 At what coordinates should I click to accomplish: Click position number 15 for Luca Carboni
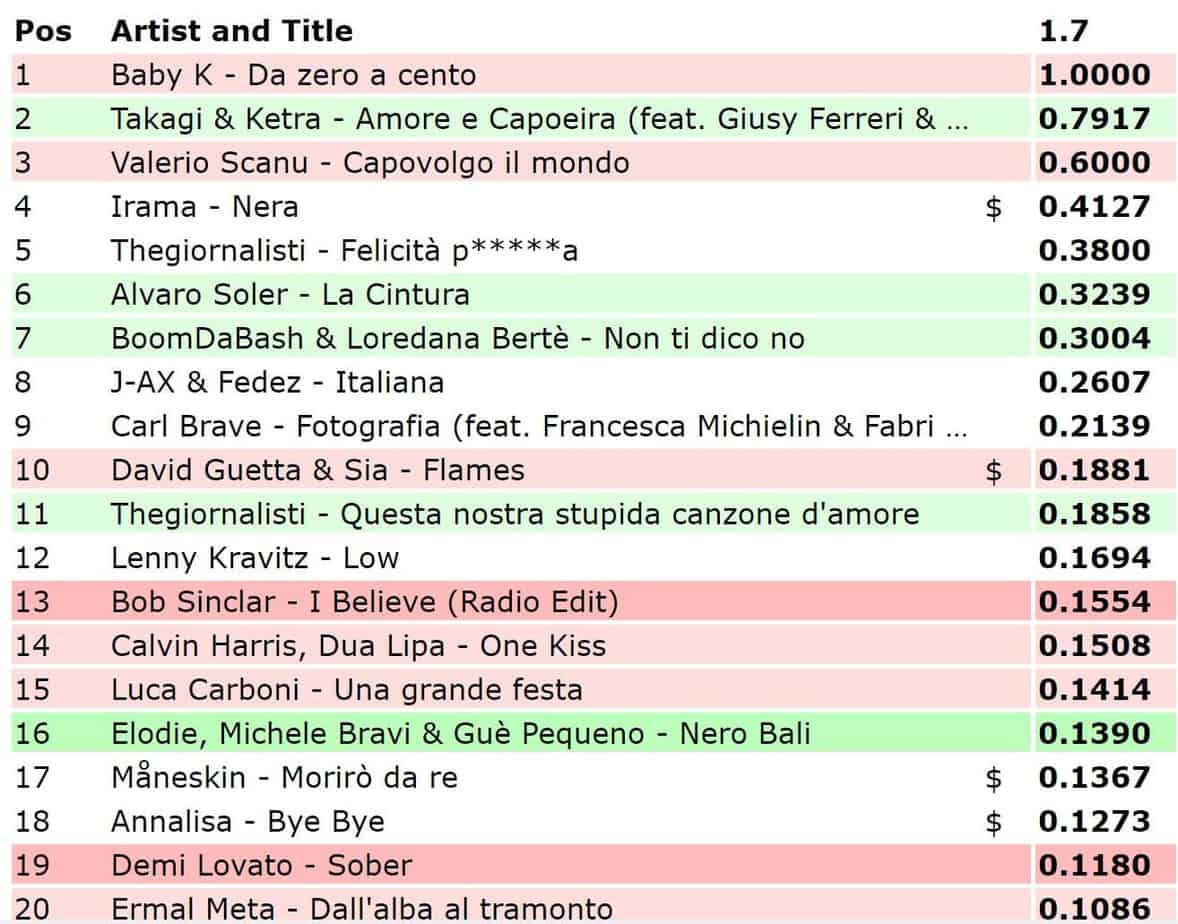point(32,690)
